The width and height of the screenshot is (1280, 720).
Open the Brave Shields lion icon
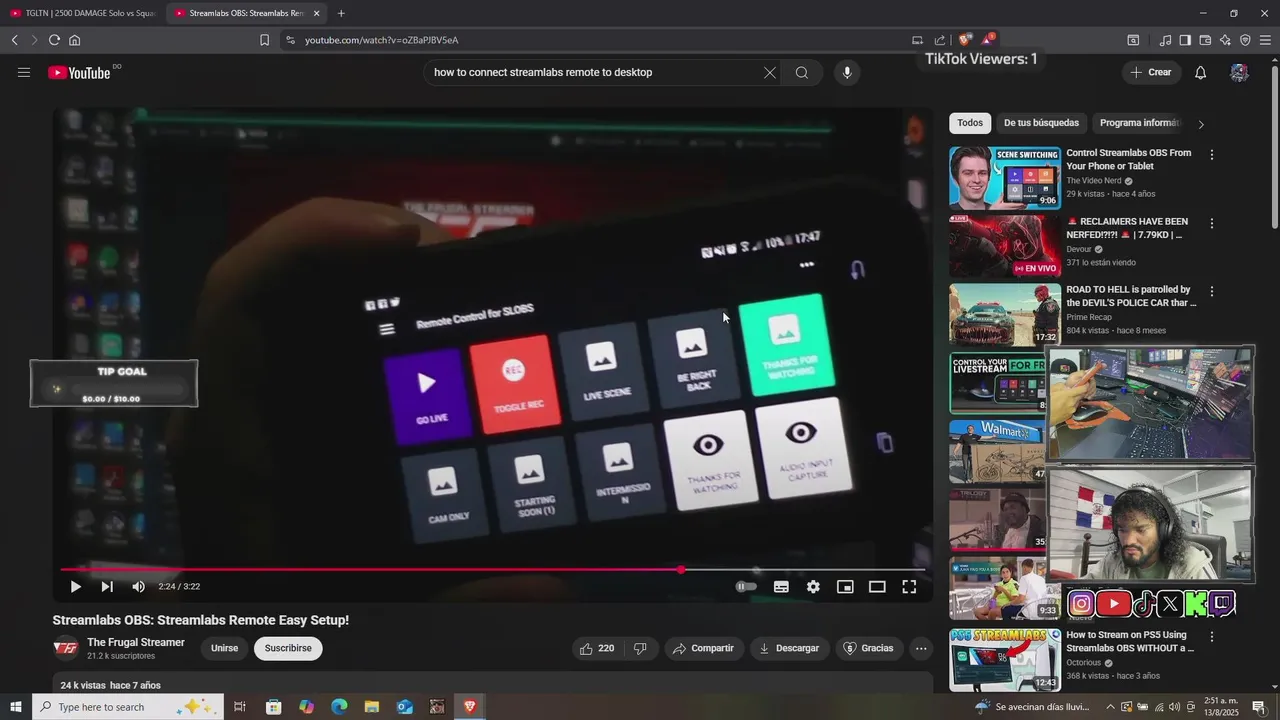point(964,40)
